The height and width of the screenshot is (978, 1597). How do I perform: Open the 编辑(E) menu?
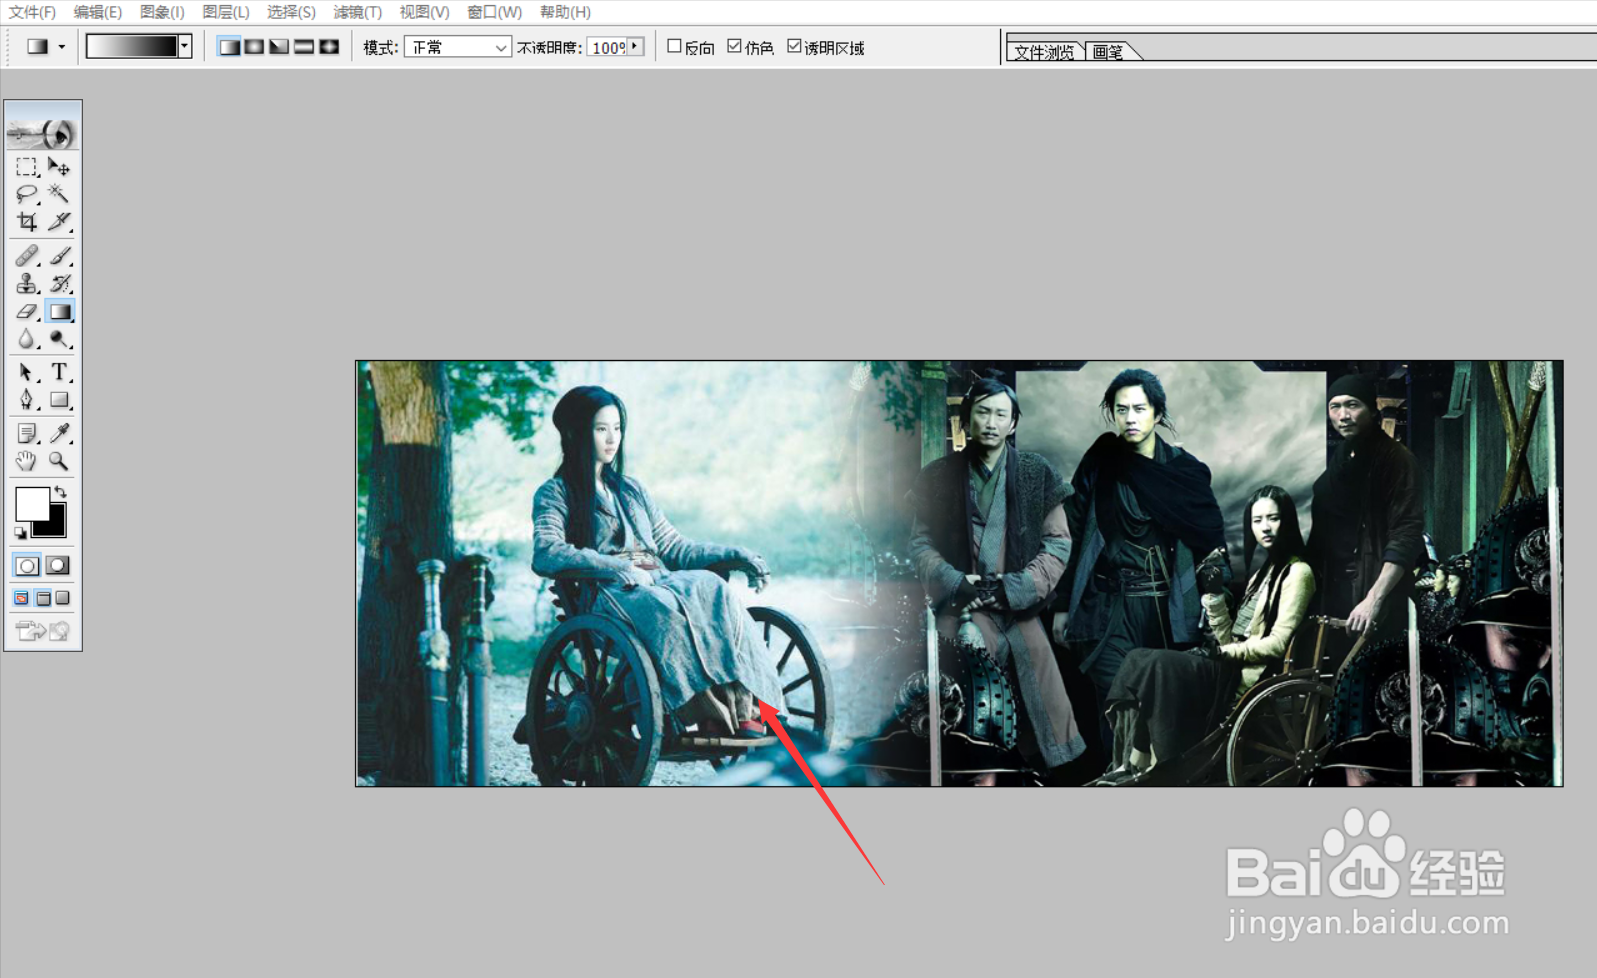97,12
